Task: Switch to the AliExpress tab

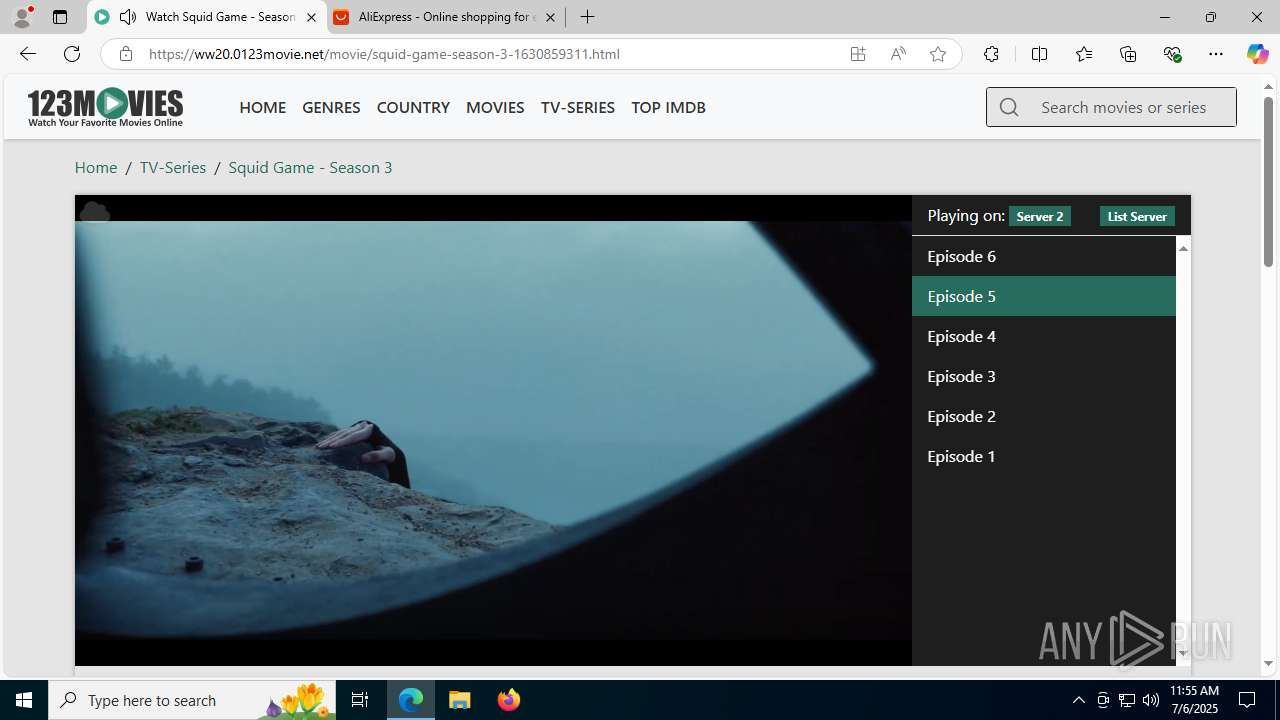Action: click(x=445, y=17)
